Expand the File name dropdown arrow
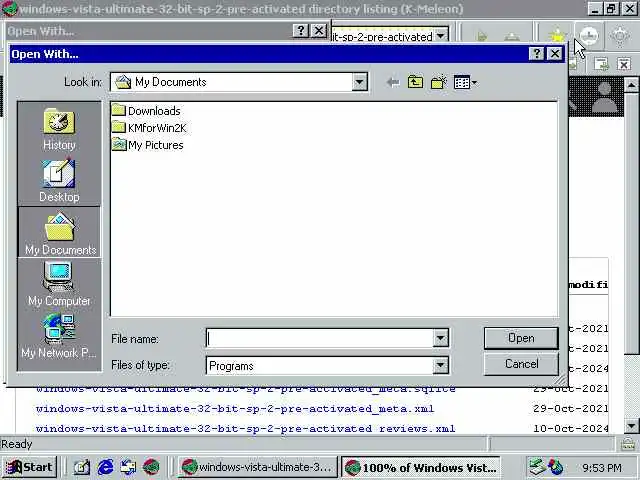Viewport: 640px width, 480px height. coord(440,338)
